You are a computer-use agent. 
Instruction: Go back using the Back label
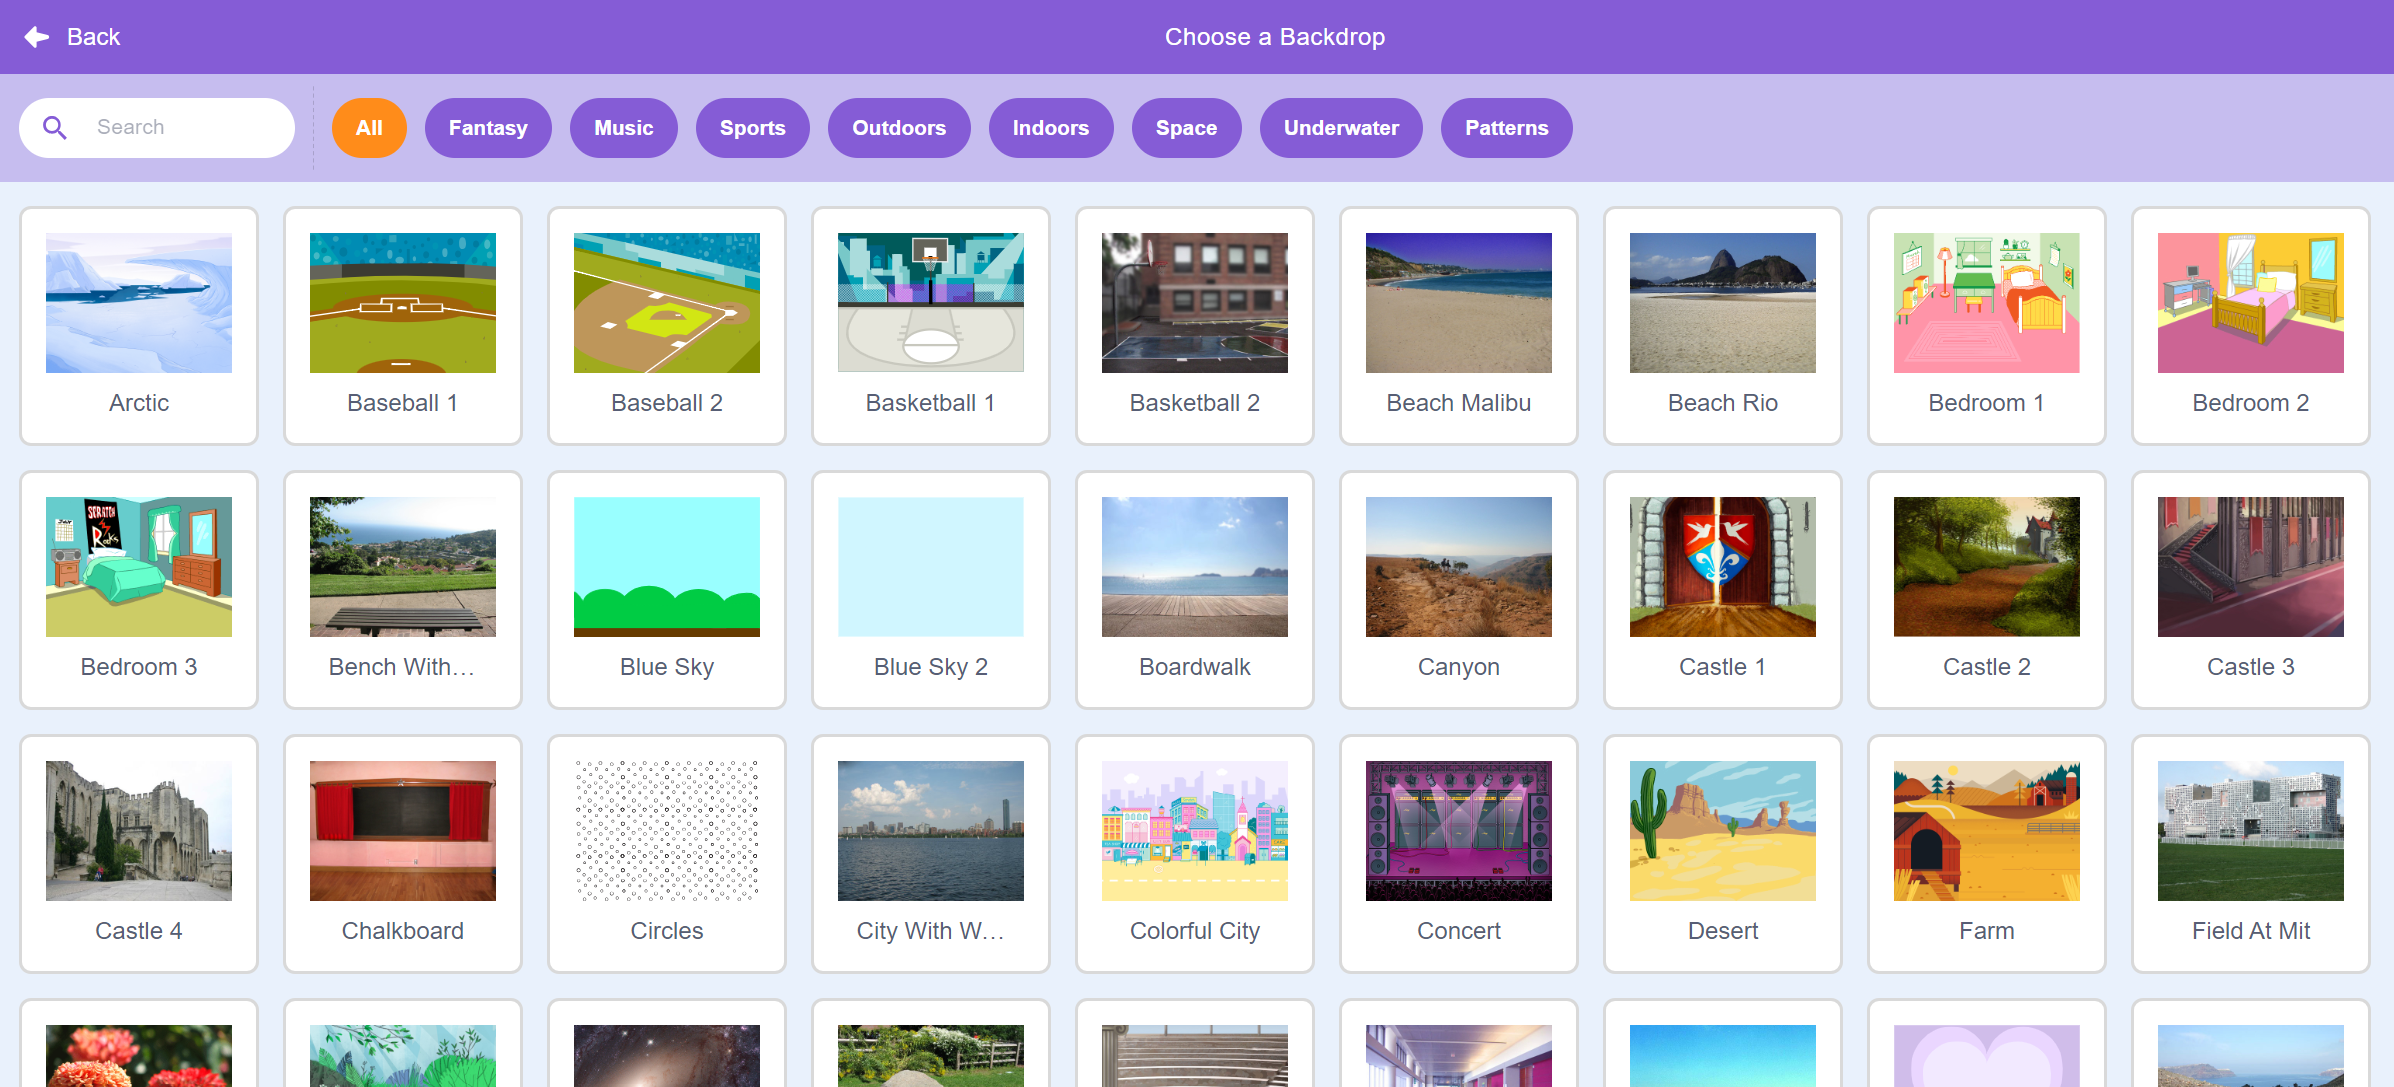point(93,37)
